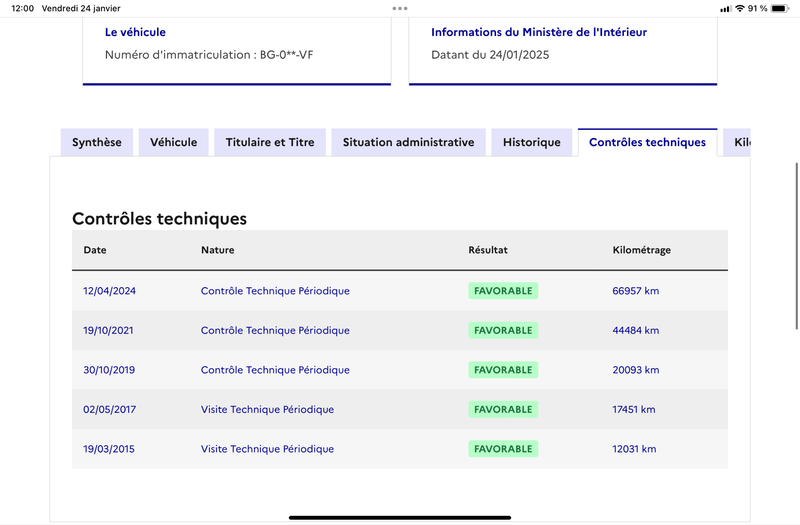
Task: Tap the Vendredi 24 janvier date
Action: pyautogui.click(x=81, y=8)
